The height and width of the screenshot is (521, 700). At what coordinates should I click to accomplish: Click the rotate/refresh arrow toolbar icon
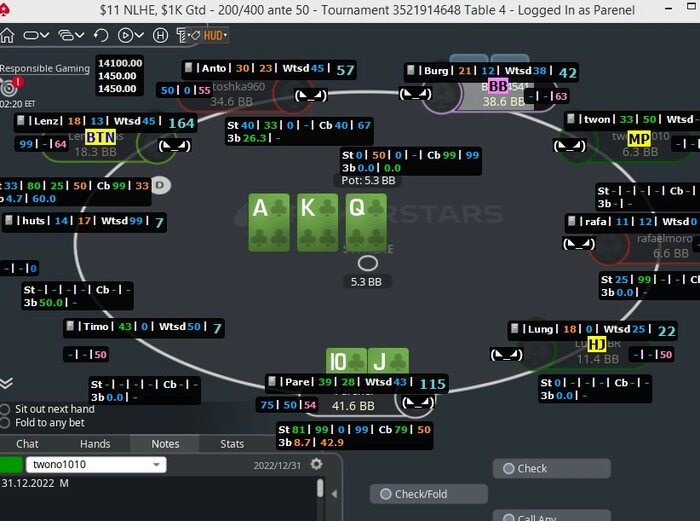point(101,35)
